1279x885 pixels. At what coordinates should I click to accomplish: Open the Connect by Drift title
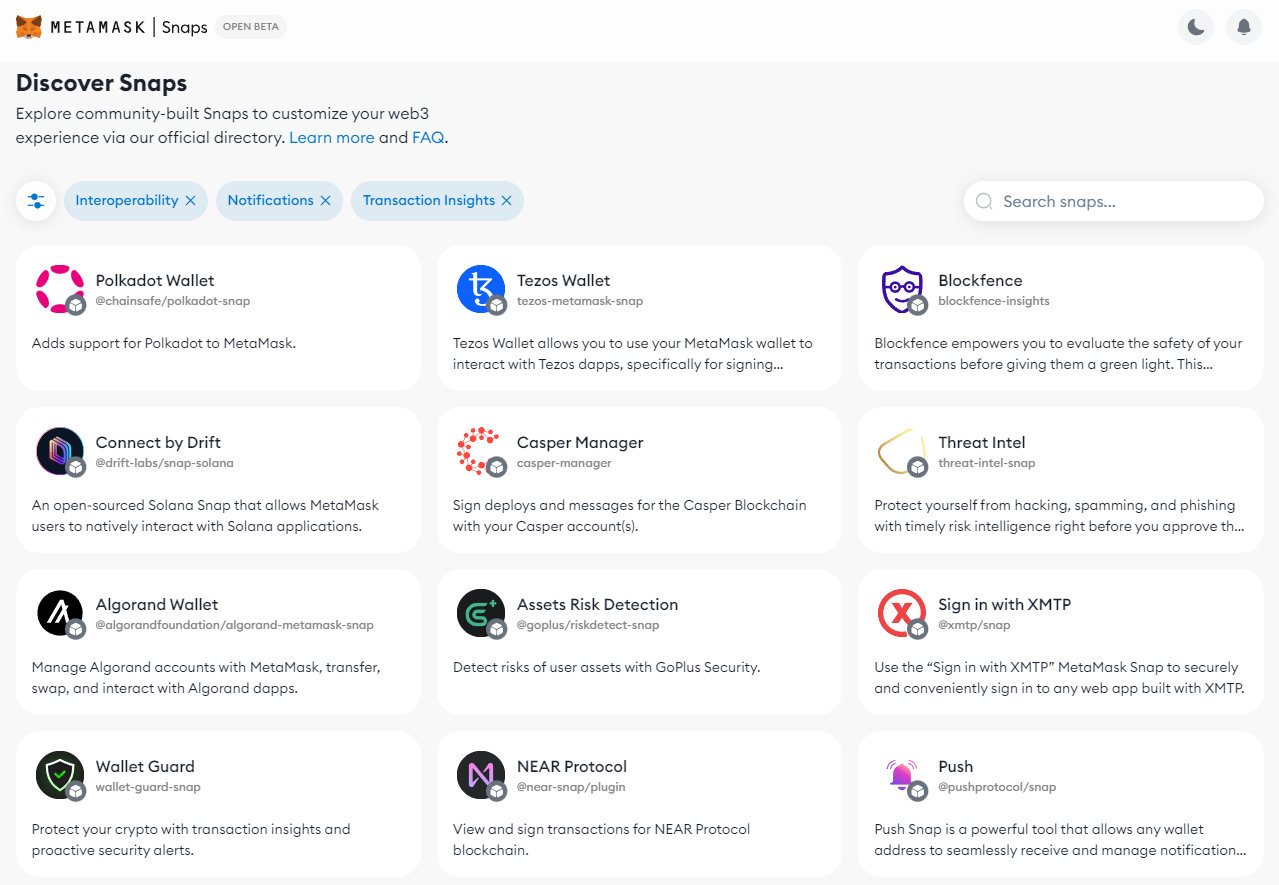(x=158, y=443)
